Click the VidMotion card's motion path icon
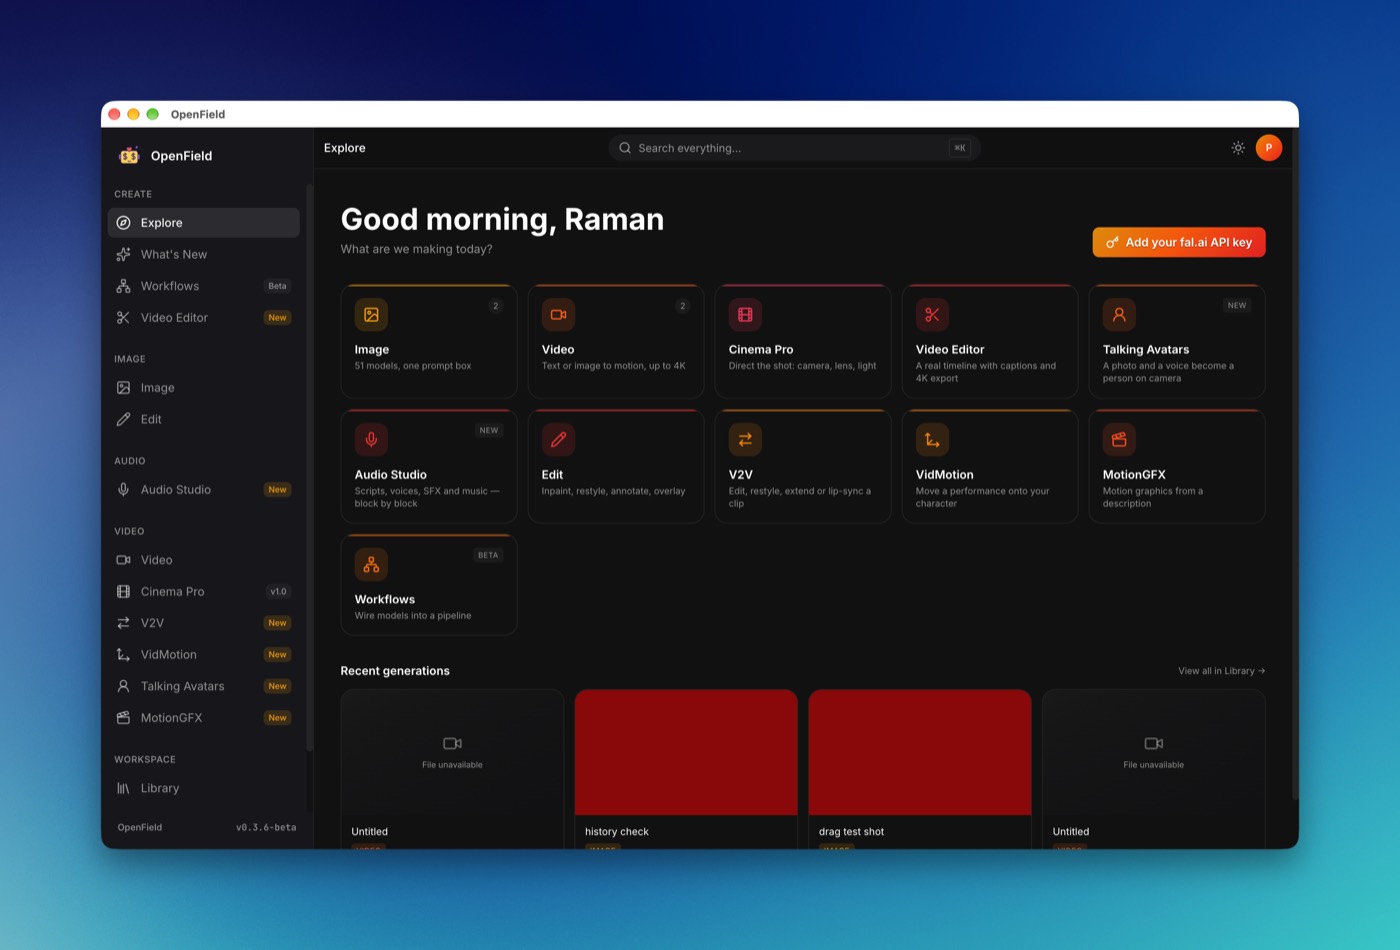1400x950 pixels. (x=932, y=440)
